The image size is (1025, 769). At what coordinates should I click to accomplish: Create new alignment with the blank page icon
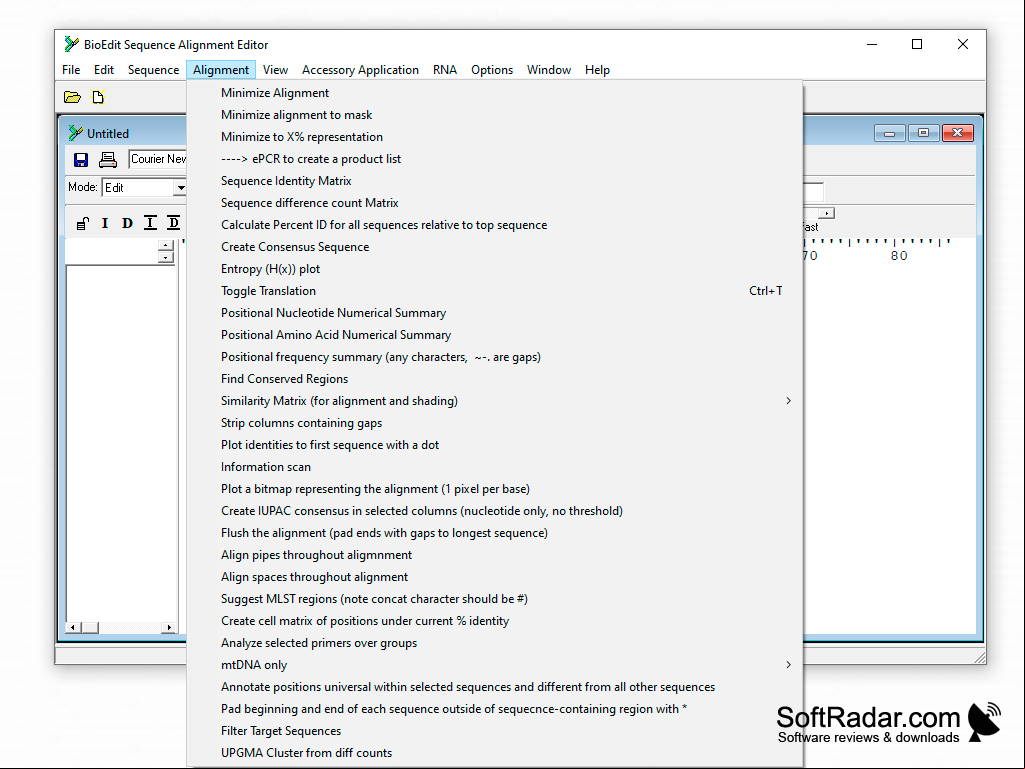[98, 97]
